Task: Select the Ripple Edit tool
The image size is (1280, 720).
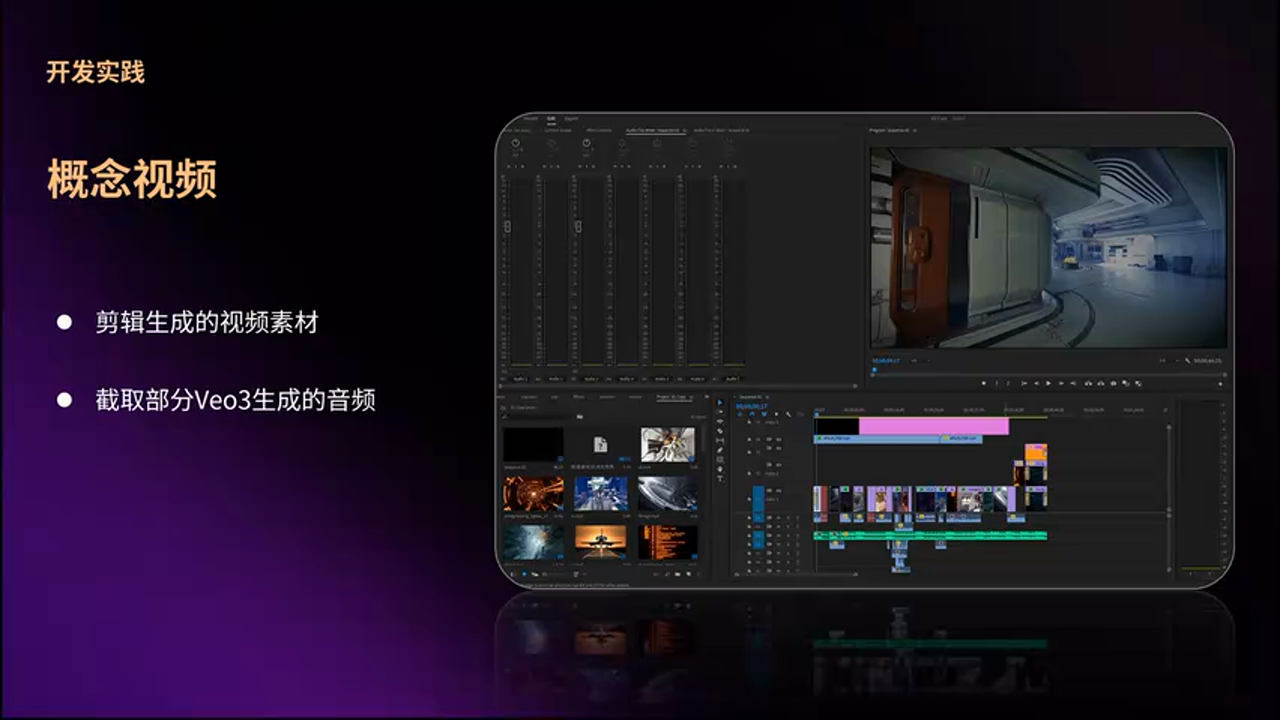Action: pos(720,422)
